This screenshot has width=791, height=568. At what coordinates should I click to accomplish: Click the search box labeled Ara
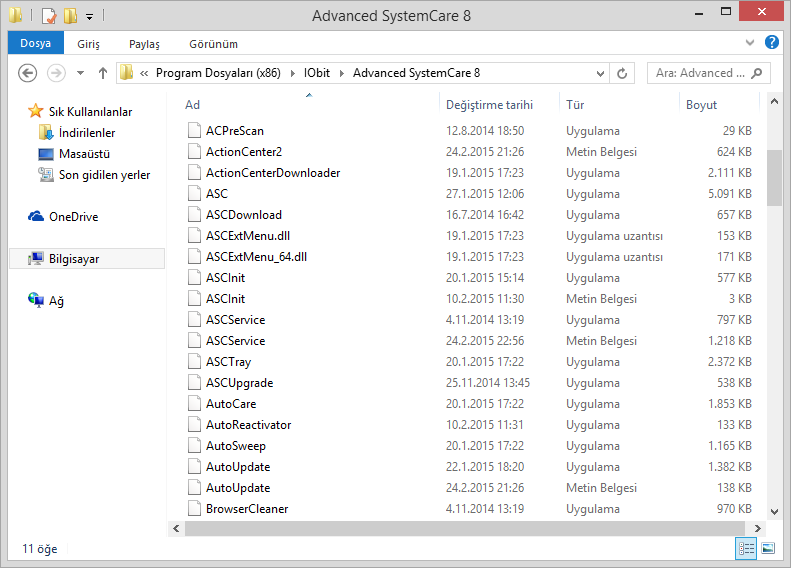705,73
